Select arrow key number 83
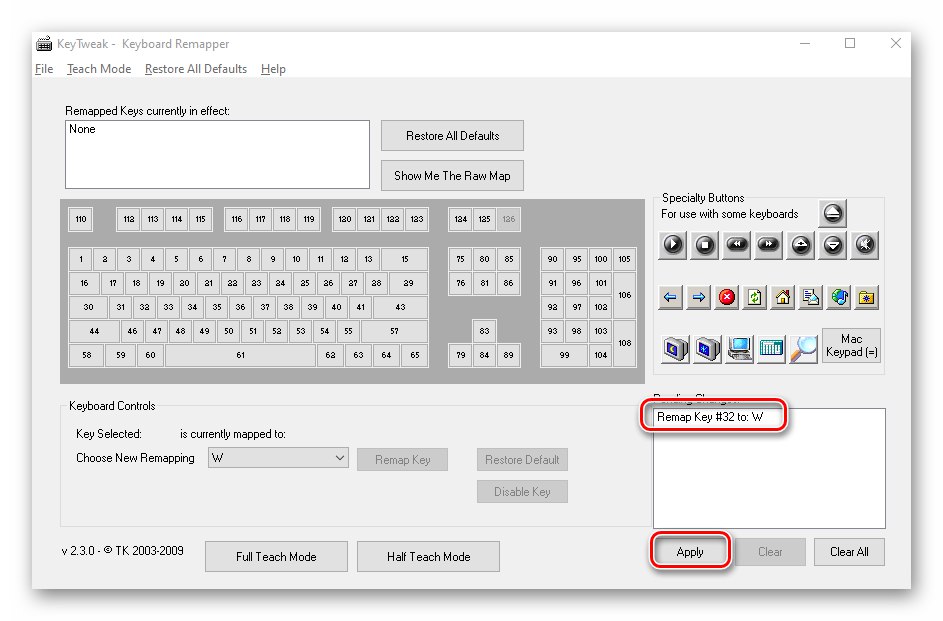The width and height of the screenshot is (943, 621). point(484,331)
